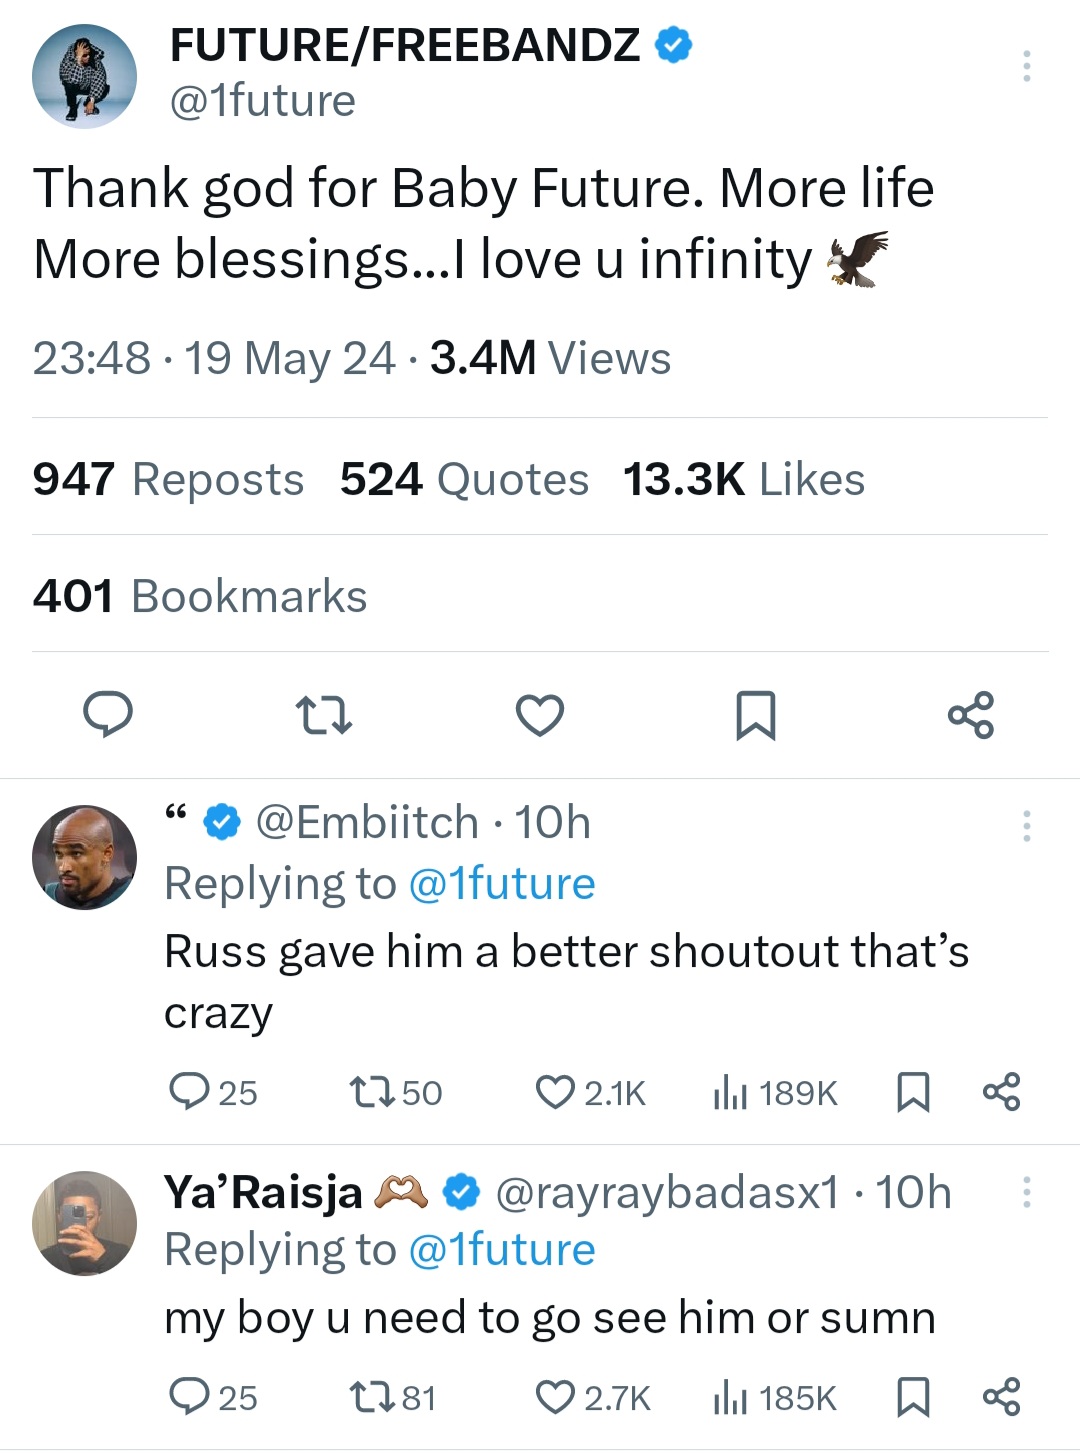Screen dimensions: 1080x1453
Task: View analytics for Ya'Raisja reply
Action: tap(775, 1397)
